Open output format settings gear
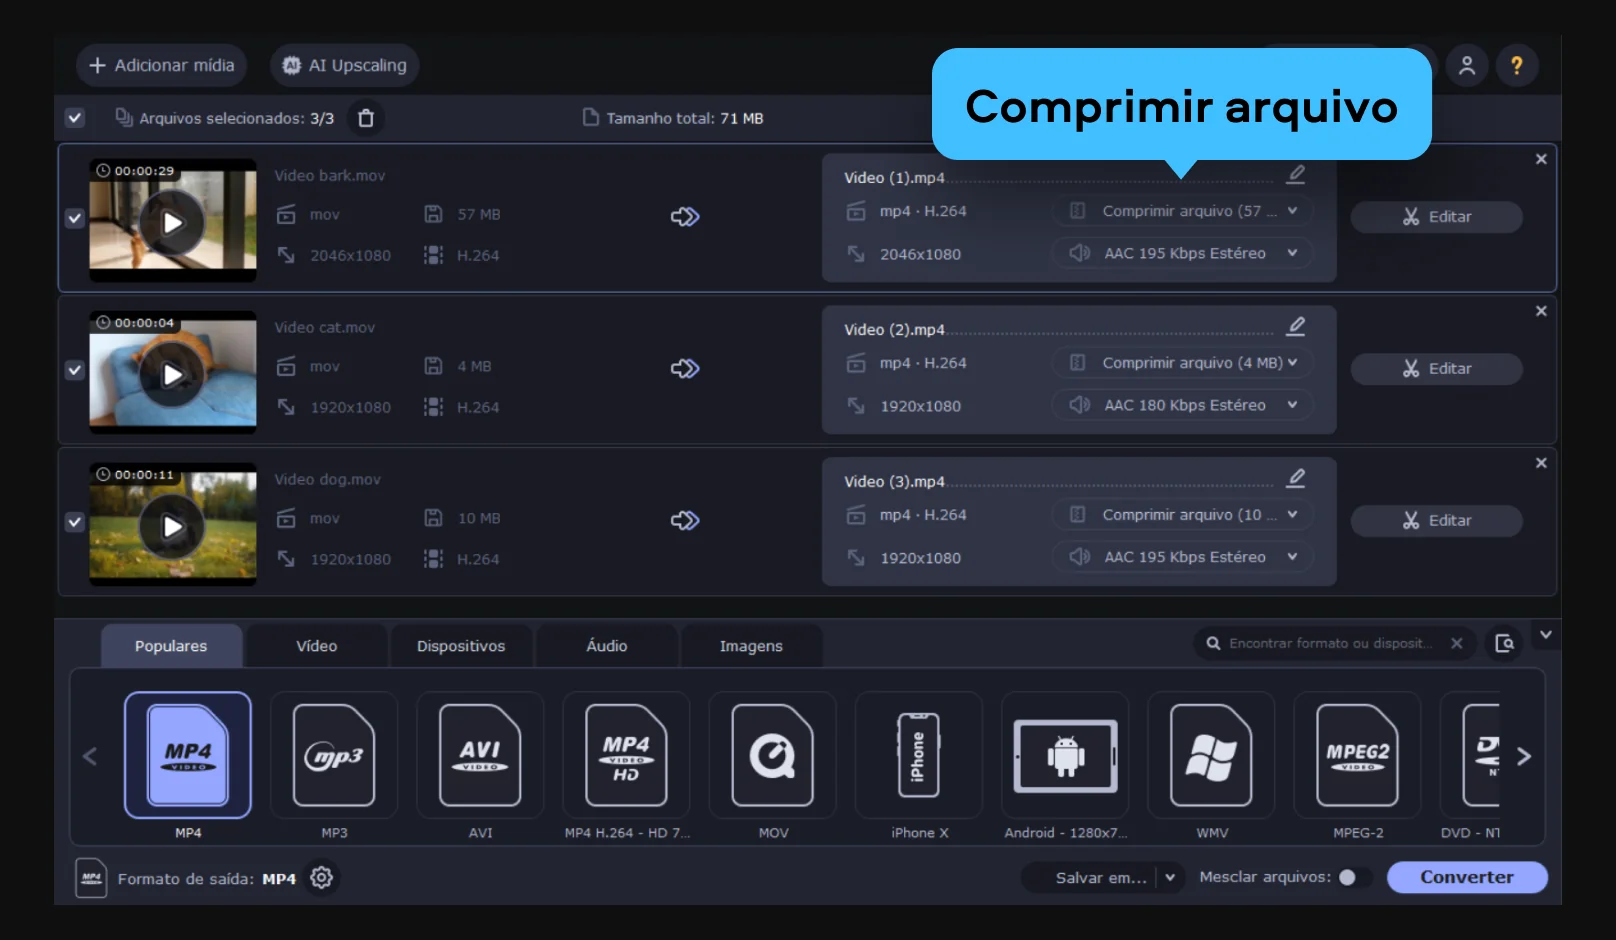Screen dimensions: 1616x940 coord(321,877)
